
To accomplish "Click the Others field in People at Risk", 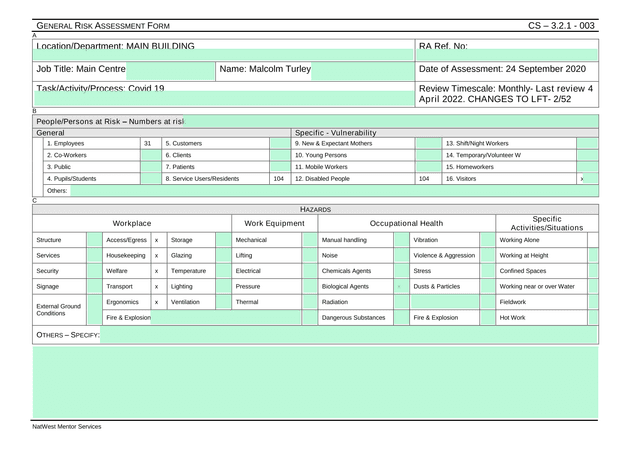I will coord(334,191).
